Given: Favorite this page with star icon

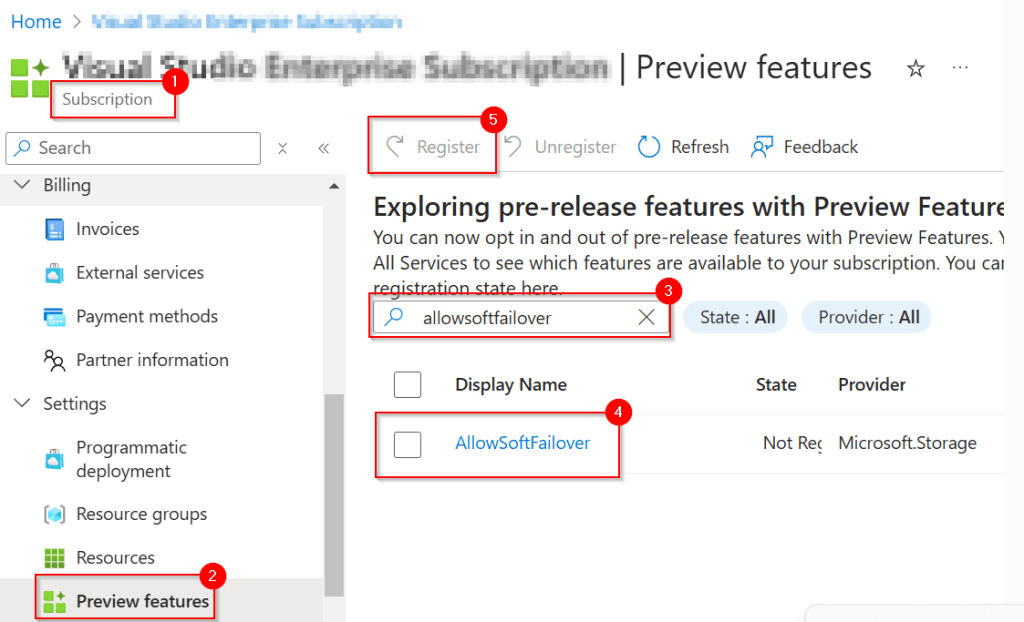Looking at the screenshot, I should (x=915, y=68).
